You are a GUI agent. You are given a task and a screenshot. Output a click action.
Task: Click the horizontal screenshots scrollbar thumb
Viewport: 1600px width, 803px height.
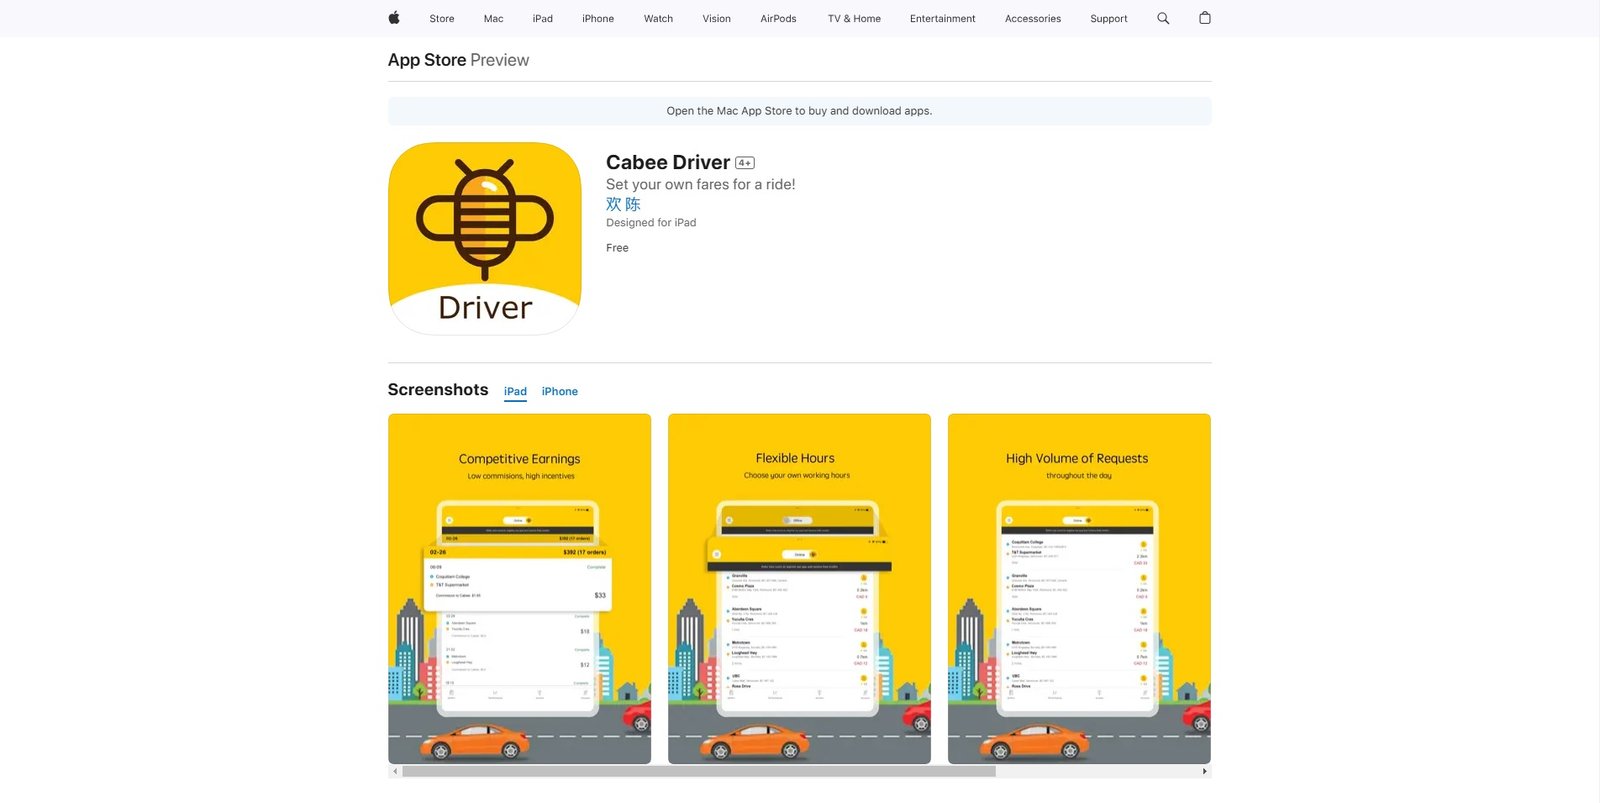(699, 771)
